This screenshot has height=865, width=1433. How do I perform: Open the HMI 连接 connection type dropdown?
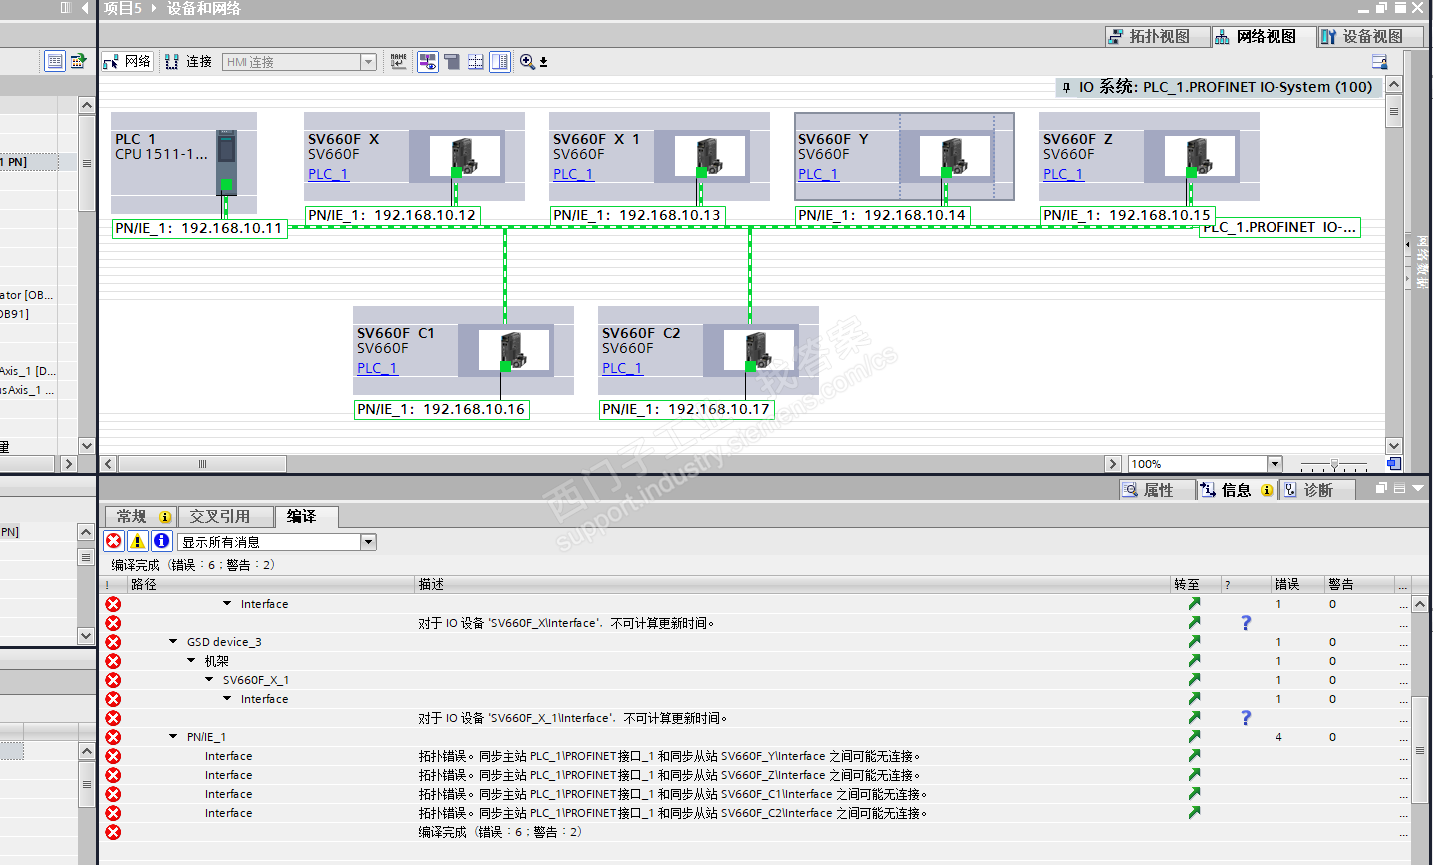pyautogui.click(x=368, y=62)
